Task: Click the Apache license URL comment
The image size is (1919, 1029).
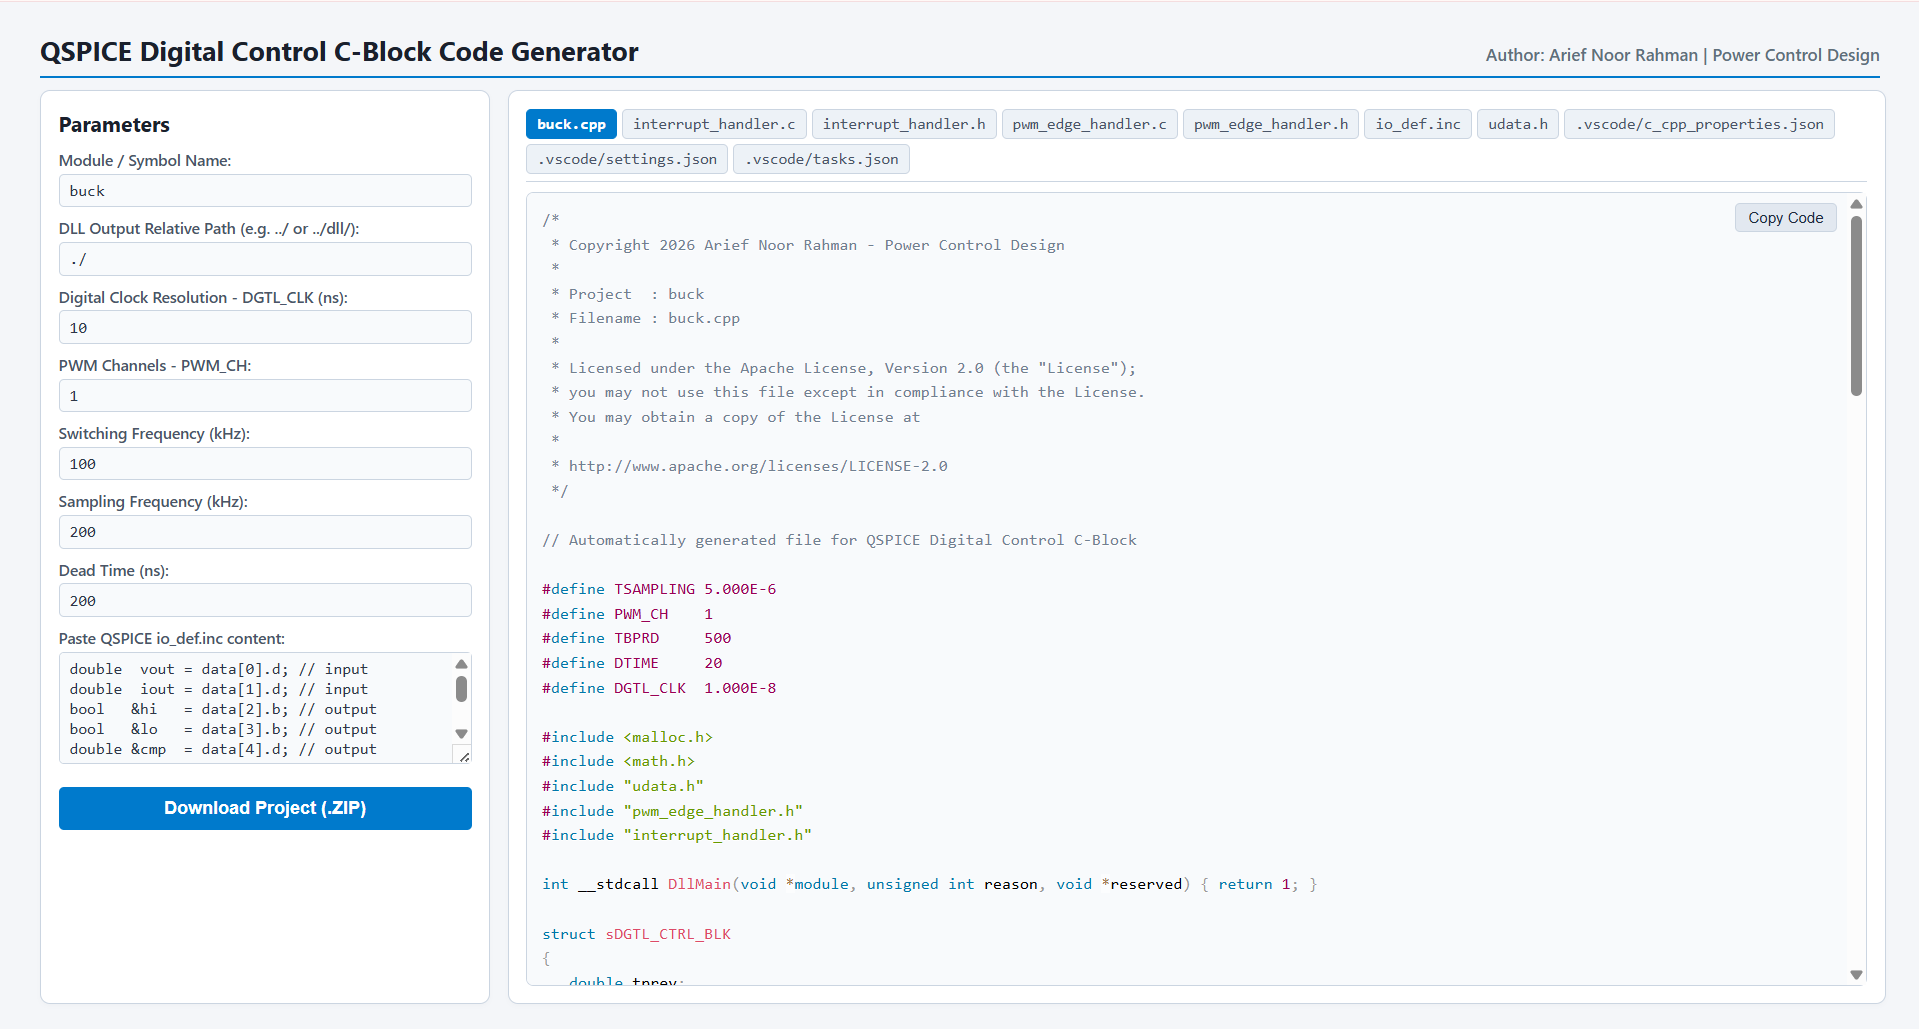Action: pyautogui.click(x=758, y=466)
